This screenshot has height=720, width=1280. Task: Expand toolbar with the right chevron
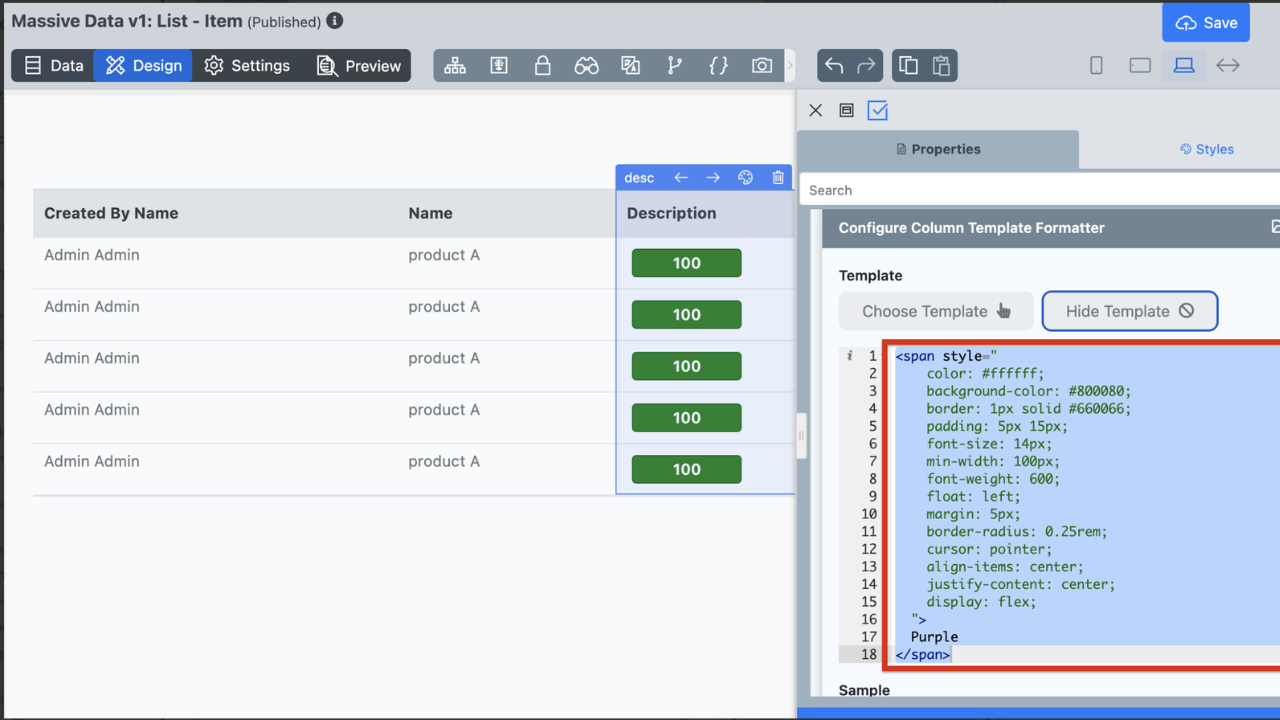790,66
